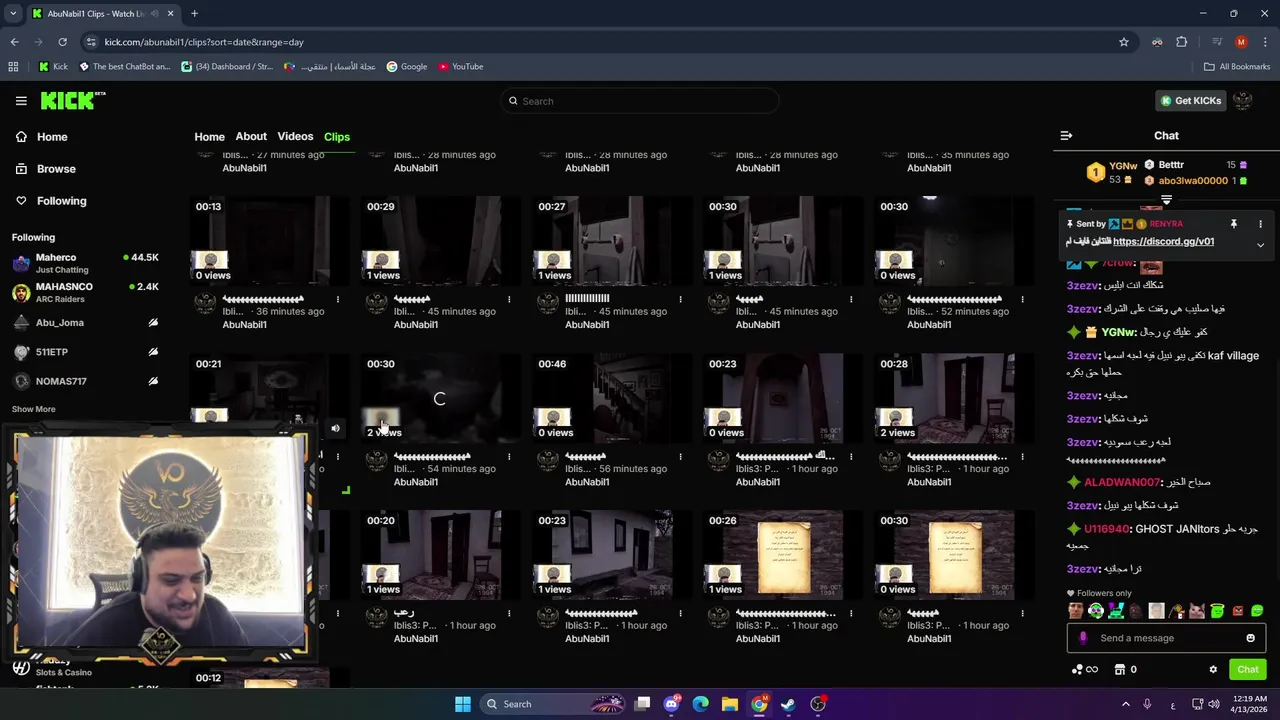The height and width of the screenshot is (720, 1280).
Task: Open the emote picker in message box
Action: click(1250, 638)
